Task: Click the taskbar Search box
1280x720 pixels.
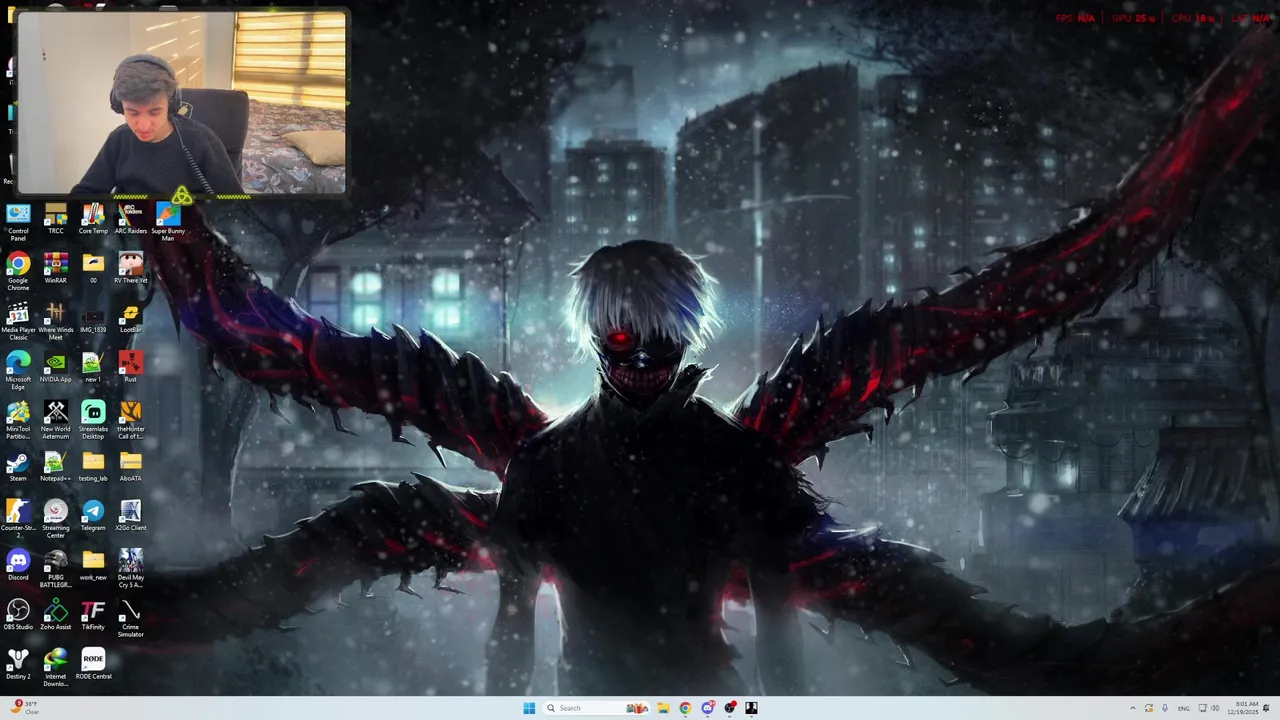Action: pos(596,708)
